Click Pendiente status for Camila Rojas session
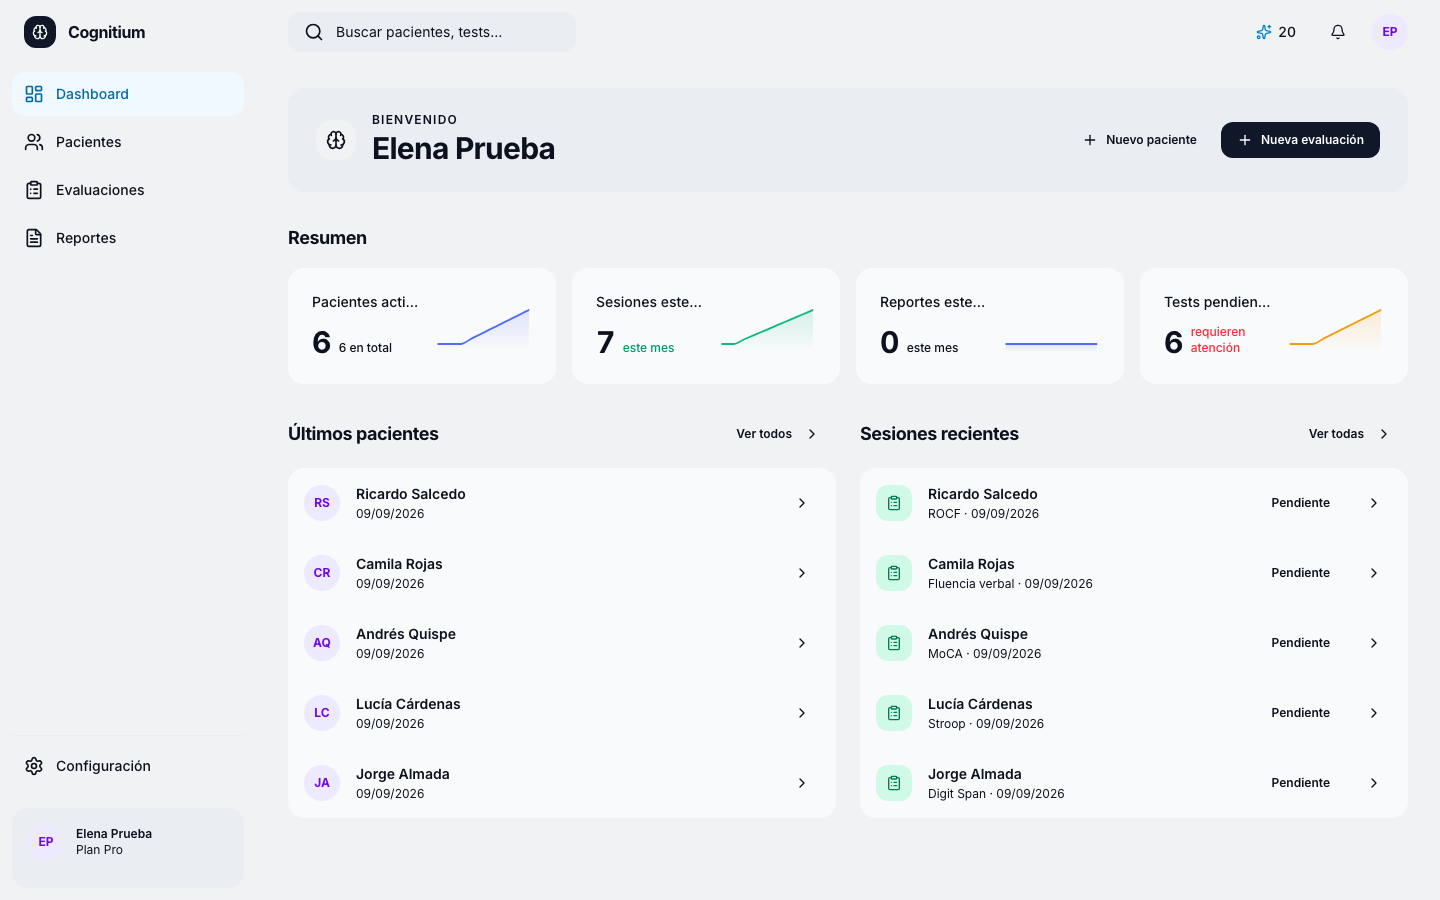The width and height of the screenshot is (1440, 900). pyautogui.click(x=1300, y=573)
